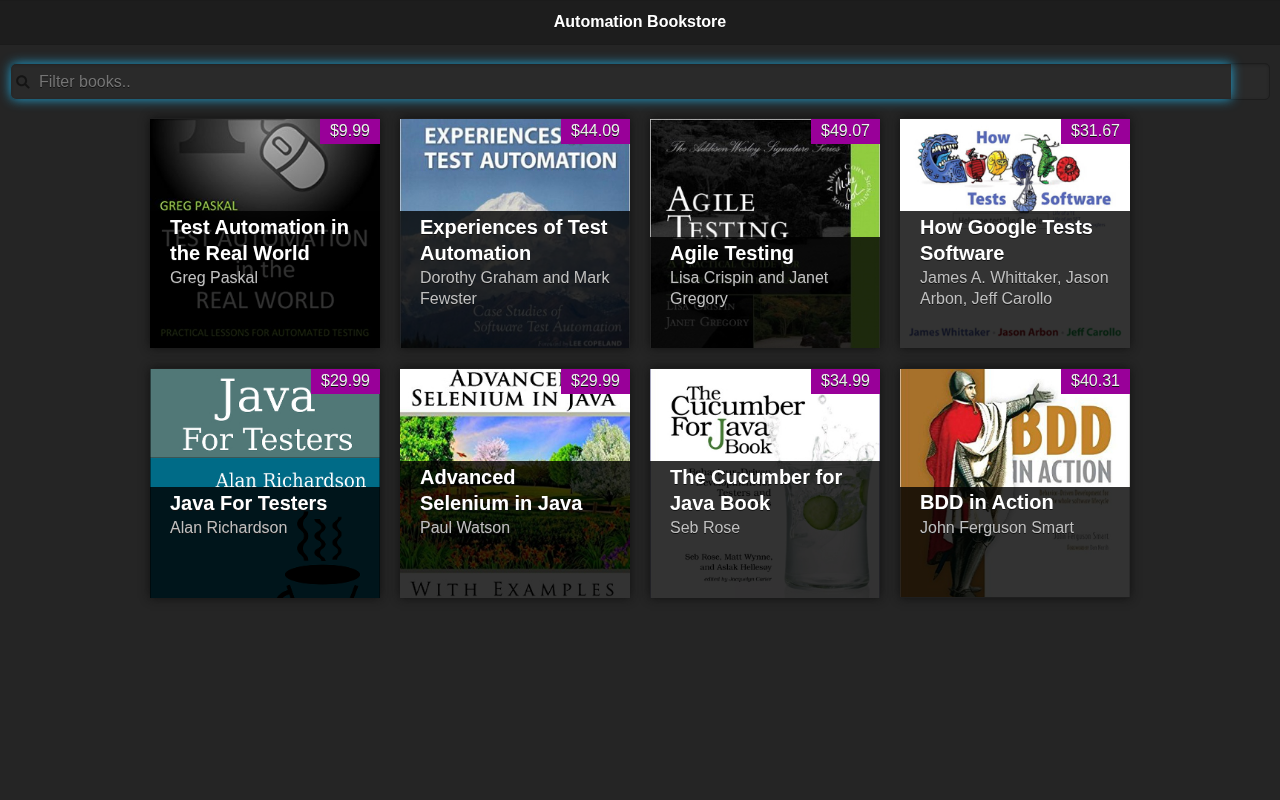Open 'Test Automation in the Real World' title
Image resolution: width=1280 pixels, height=800 pixels.
[259, 240]
